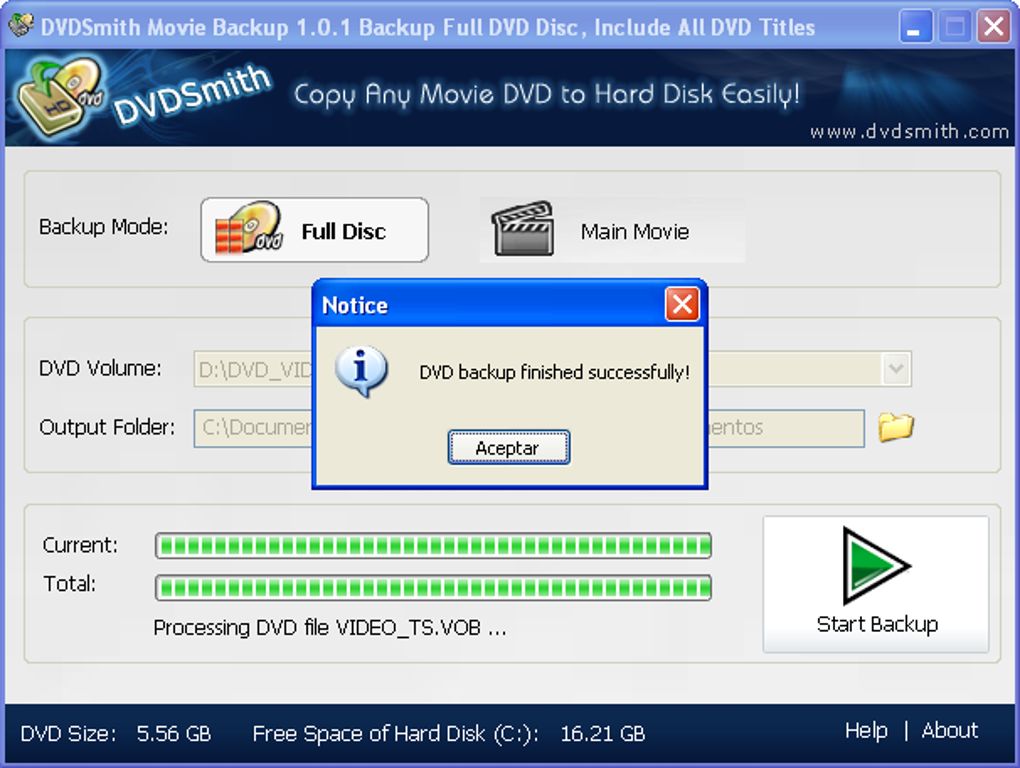Viewport: 1020px width, 768px height.
Task: Click the free space value '16.21 GB'
Action: pos(602,734)
